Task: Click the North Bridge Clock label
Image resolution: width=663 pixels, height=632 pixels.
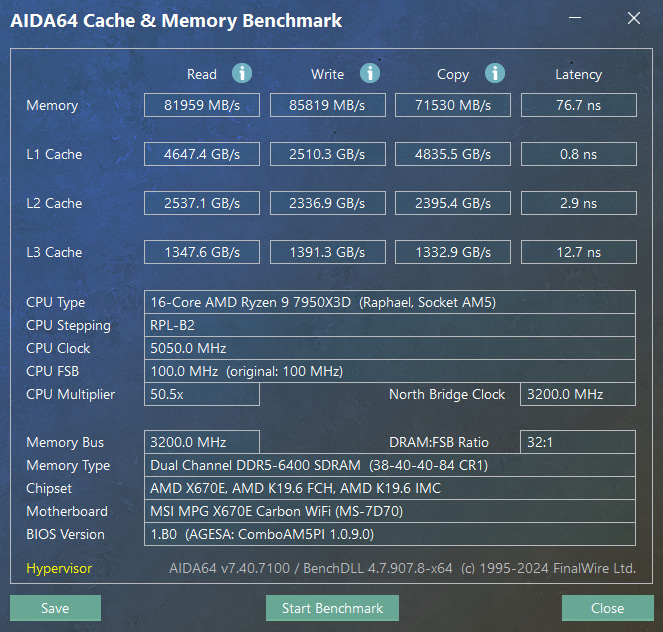Action: point(447,394)
